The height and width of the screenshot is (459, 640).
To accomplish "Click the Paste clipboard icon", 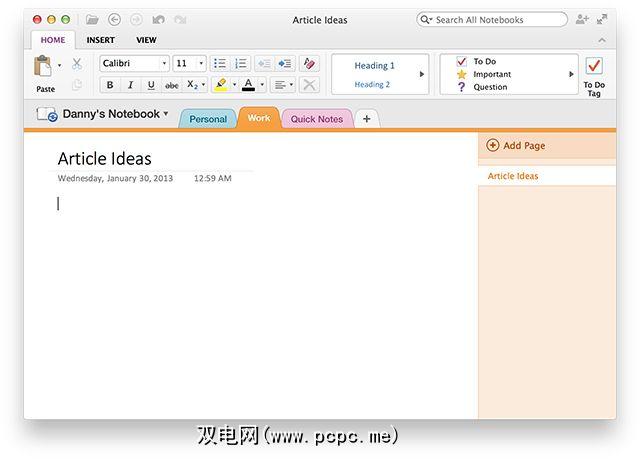I will click(43, 67).
